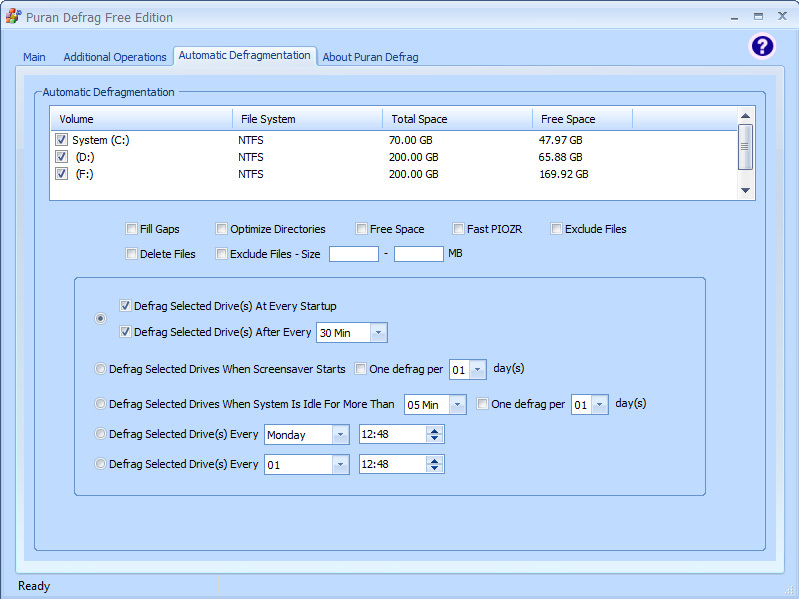
Task: Click the volume list scroll up arrow
Action: [x=745, y=116]
